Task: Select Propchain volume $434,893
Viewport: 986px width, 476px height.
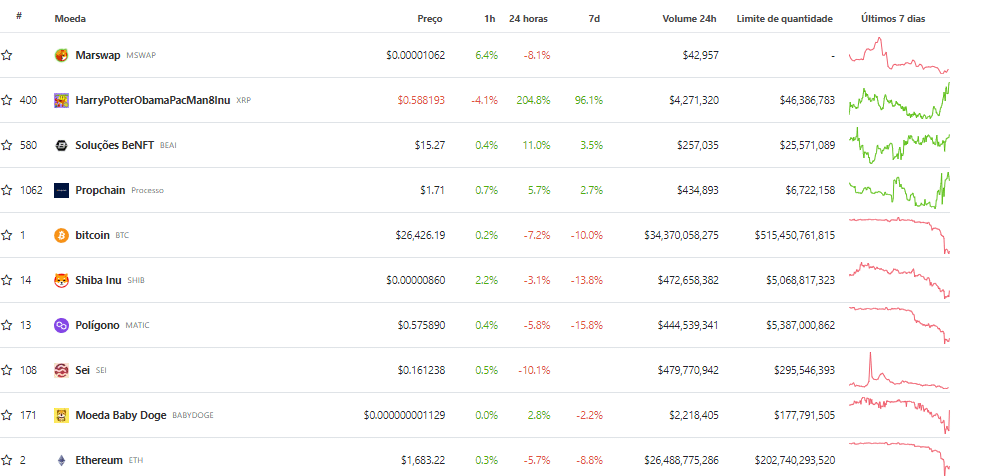Action: [x=697, y=190]
